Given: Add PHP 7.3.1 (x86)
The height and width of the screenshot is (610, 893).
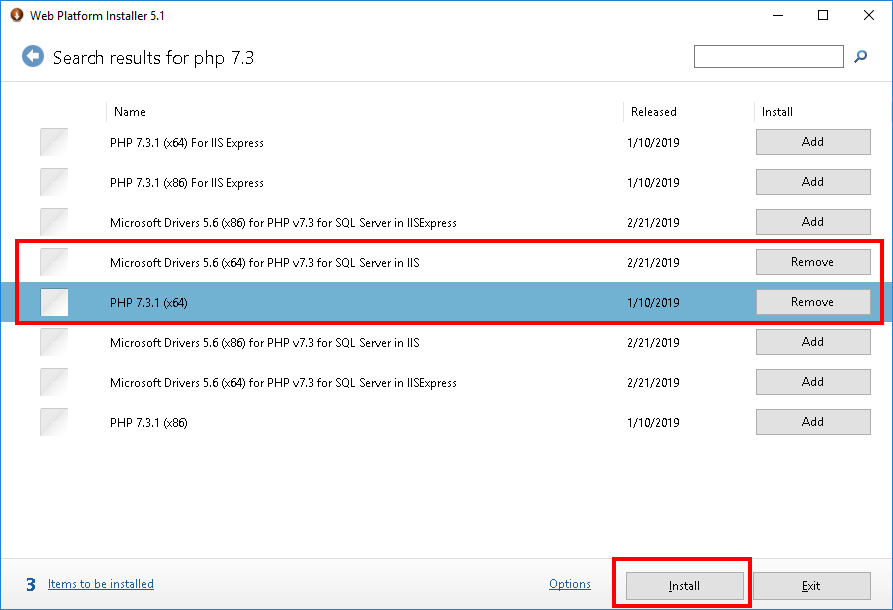Looking at the screenshot, I should [x=813, y=421].
